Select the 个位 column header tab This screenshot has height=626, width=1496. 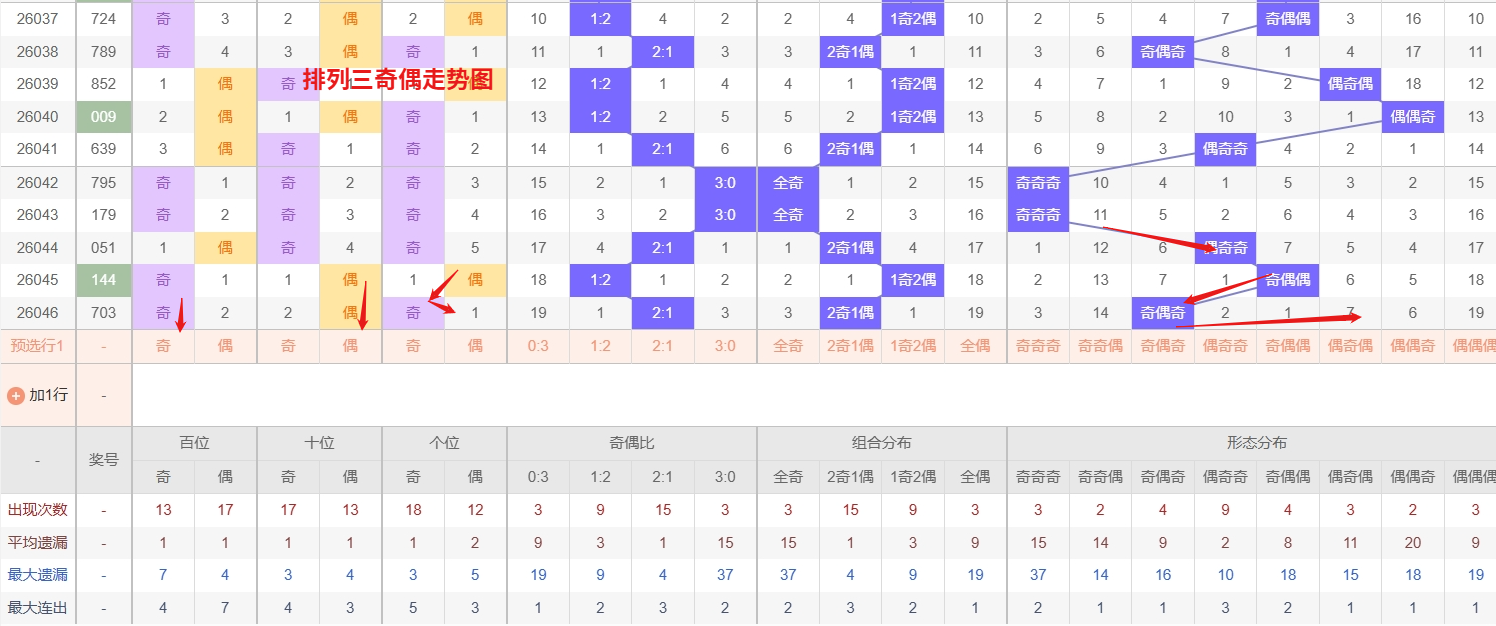coord(443,442)
